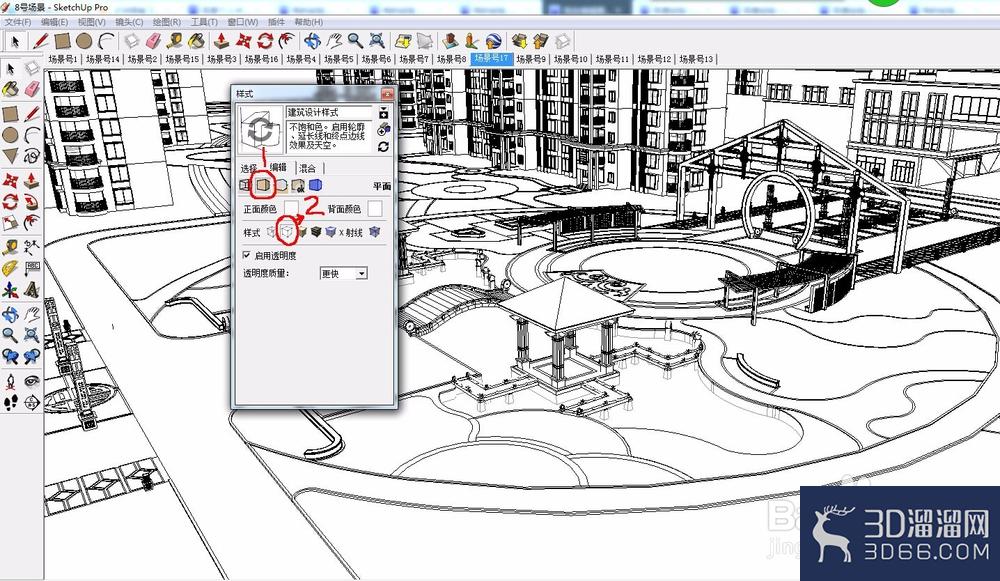Open the Edge settings icon in edit tab
The height and width of the screenshot is (581, 1000).
pos(244,186)
